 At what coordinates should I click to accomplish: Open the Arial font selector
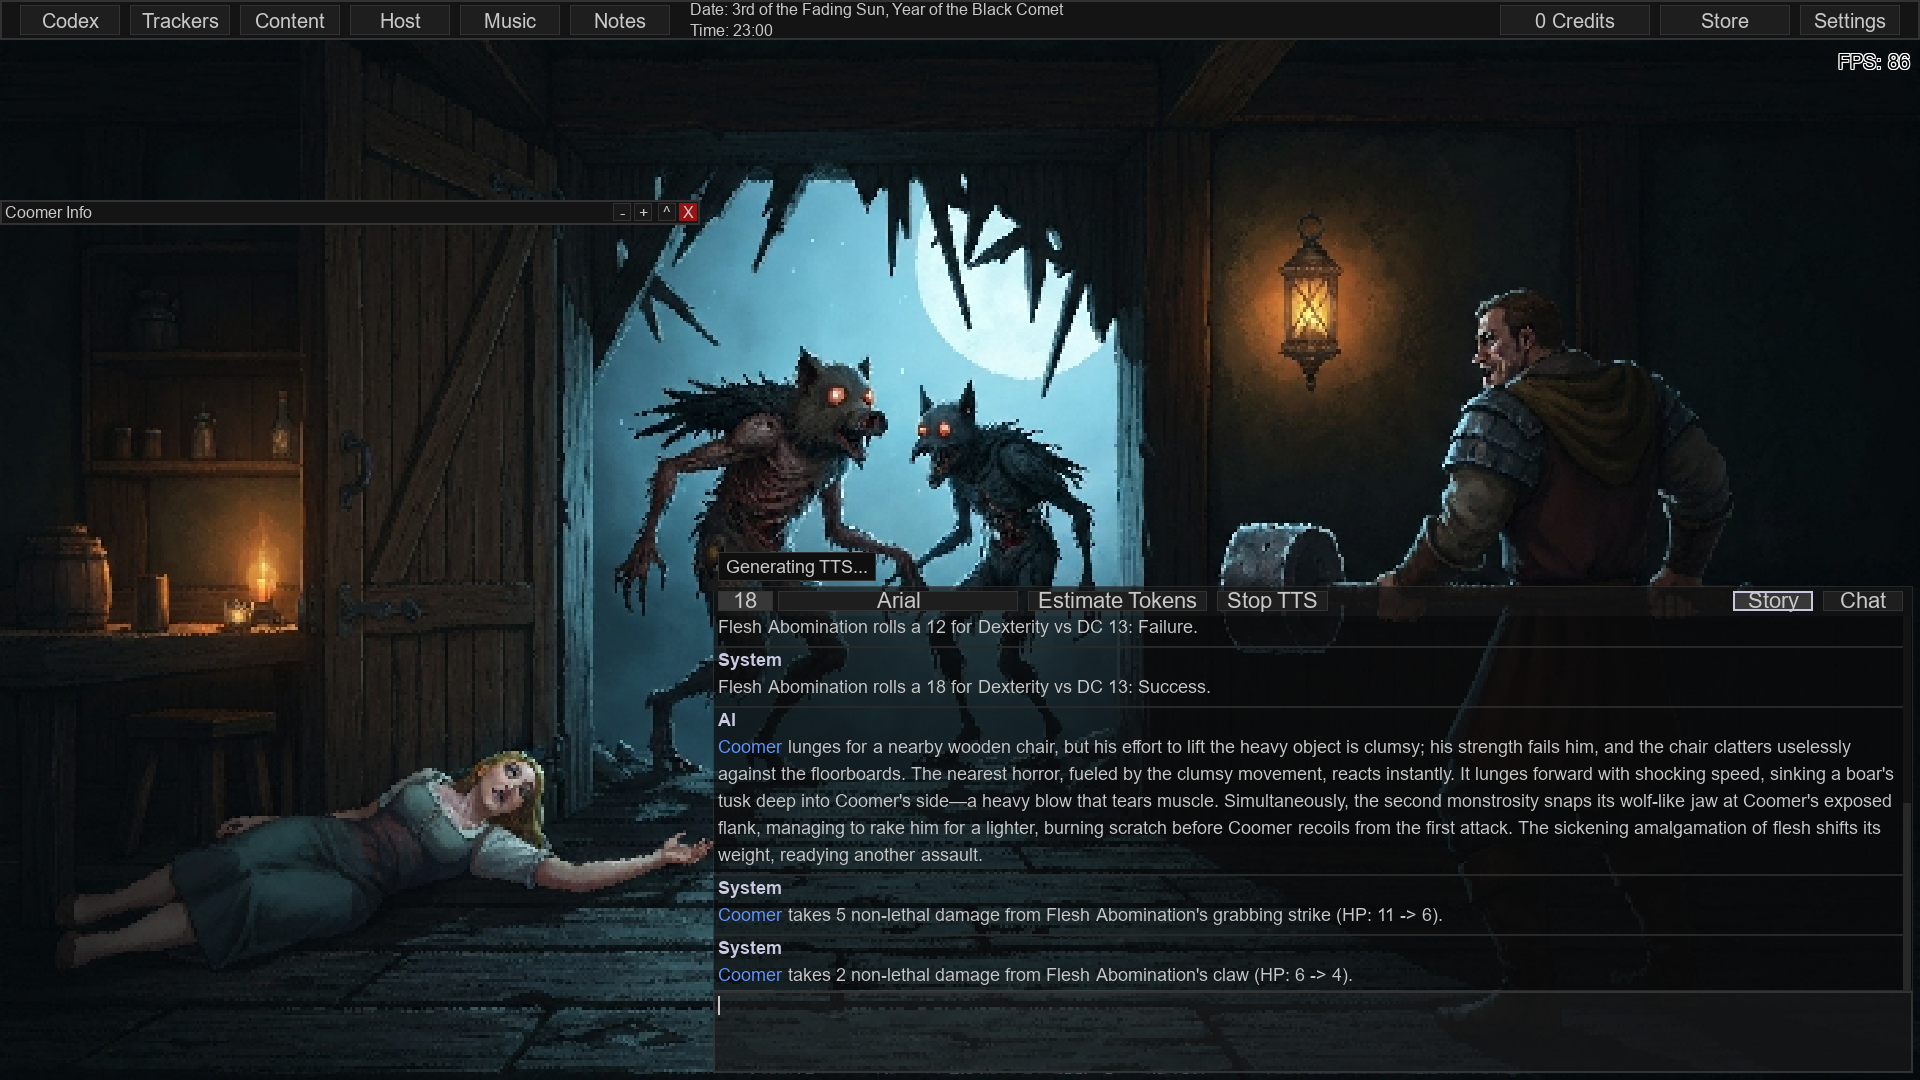[897, 601]
